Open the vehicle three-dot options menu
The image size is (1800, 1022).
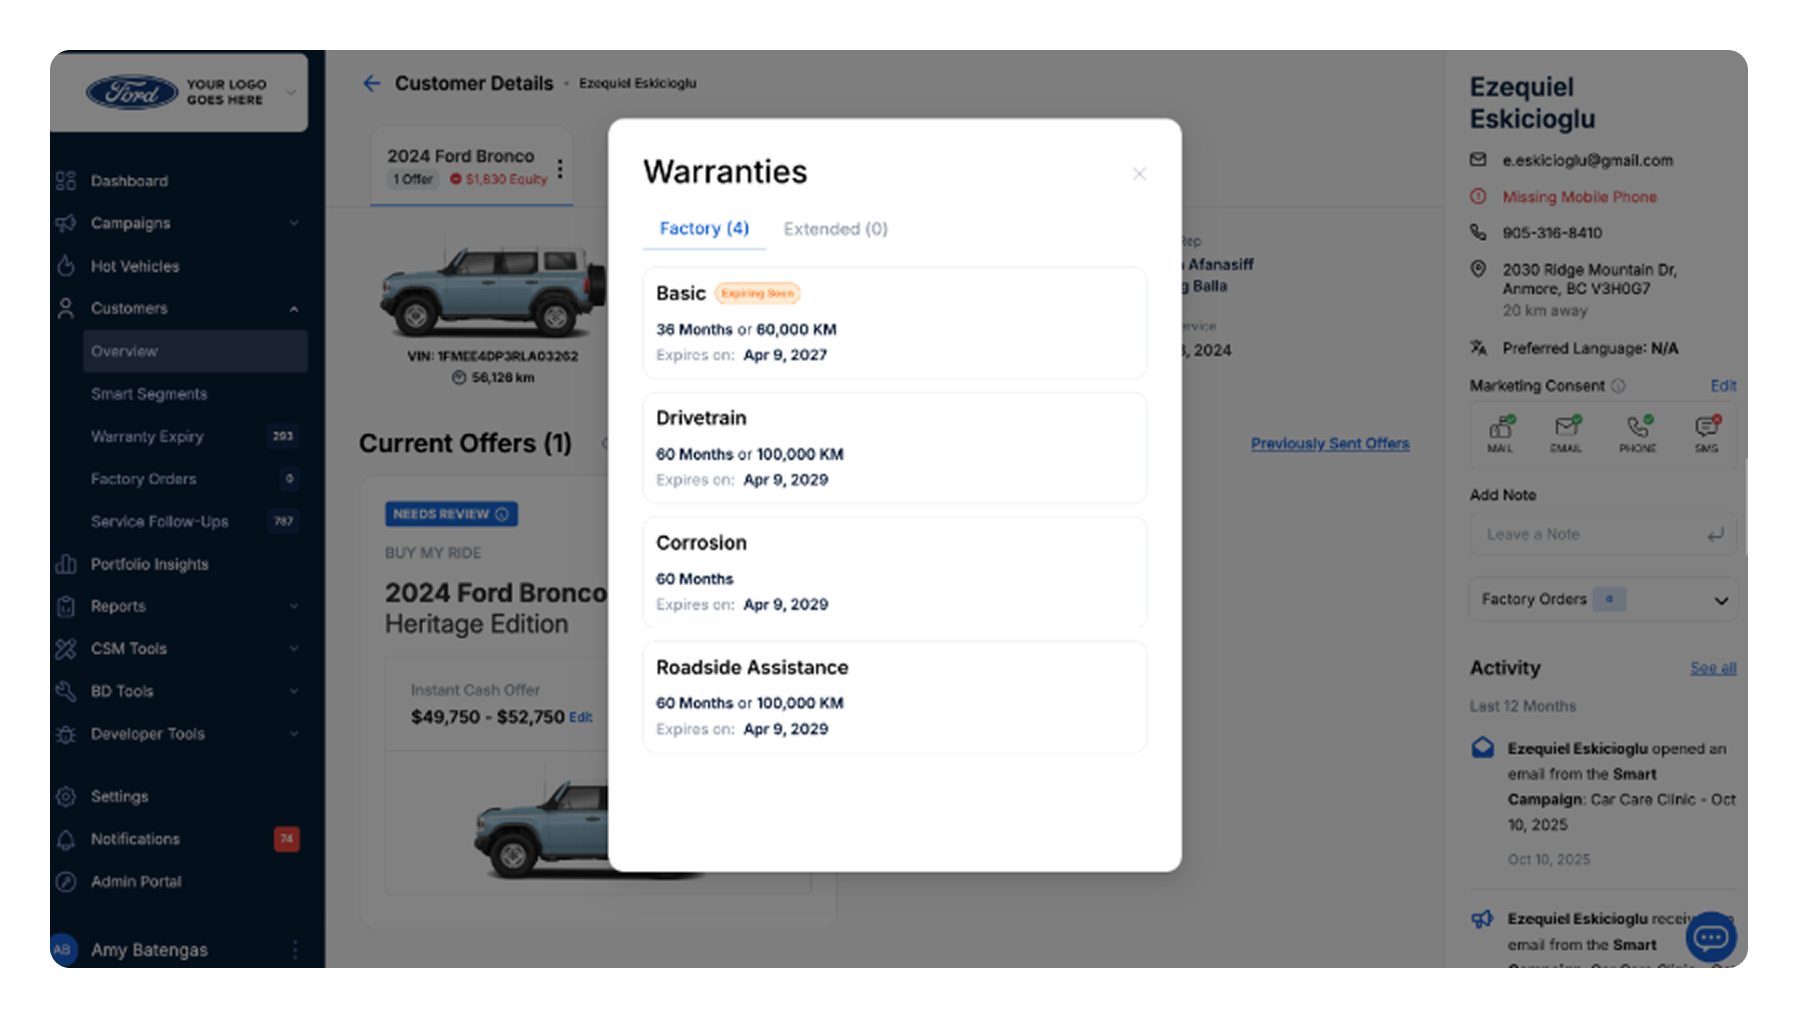click(x=560, y=169)
